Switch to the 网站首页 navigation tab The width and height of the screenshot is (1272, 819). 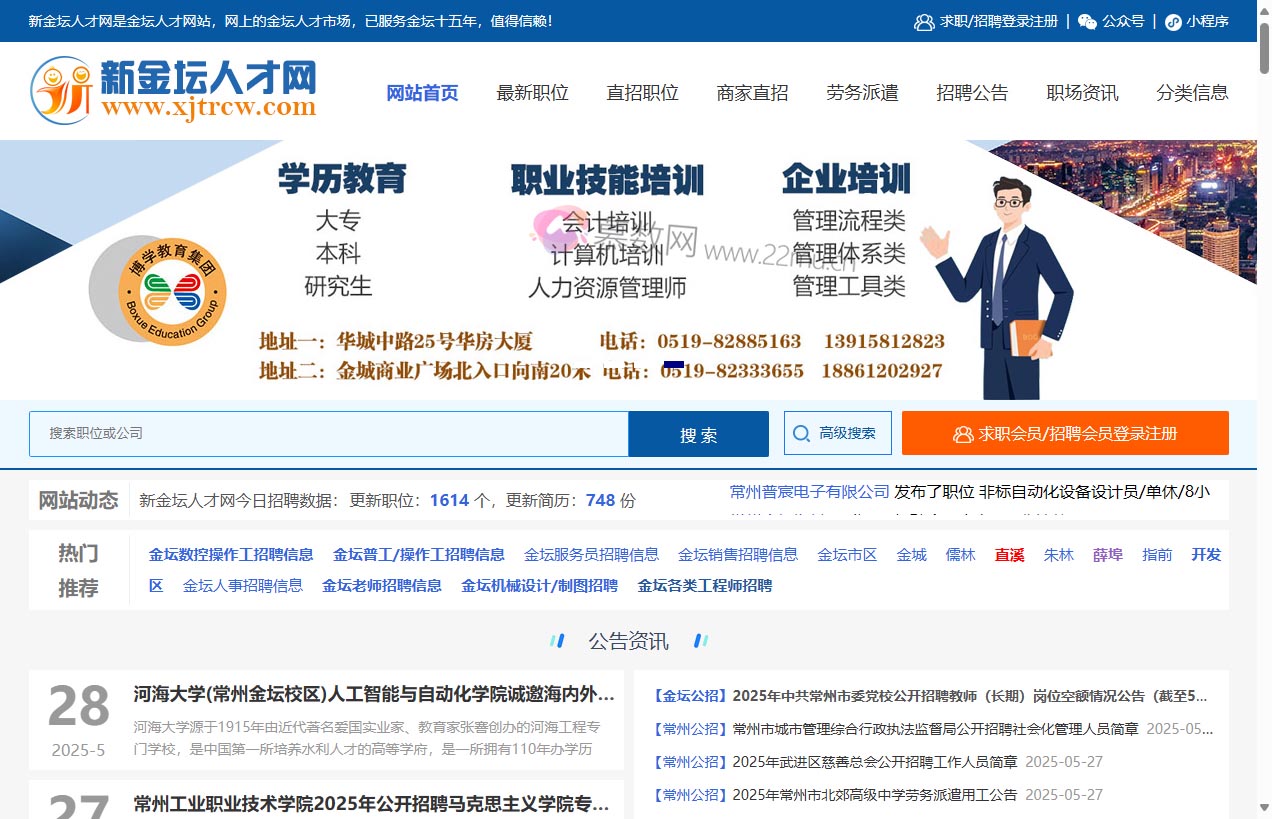[422, 92]
